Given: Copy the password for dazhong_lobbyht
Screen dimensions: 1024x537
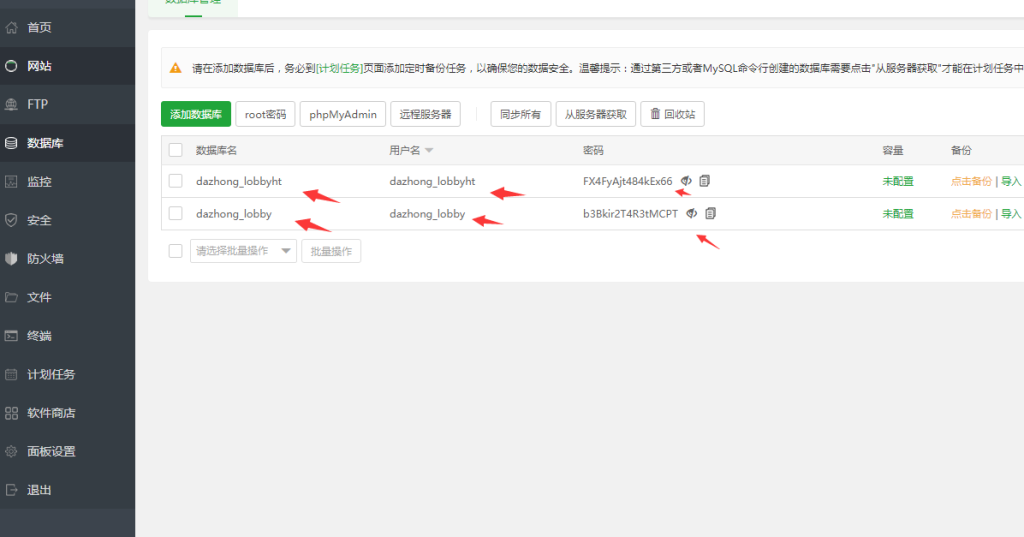Looking at the screenshot, I should point(704,181).
